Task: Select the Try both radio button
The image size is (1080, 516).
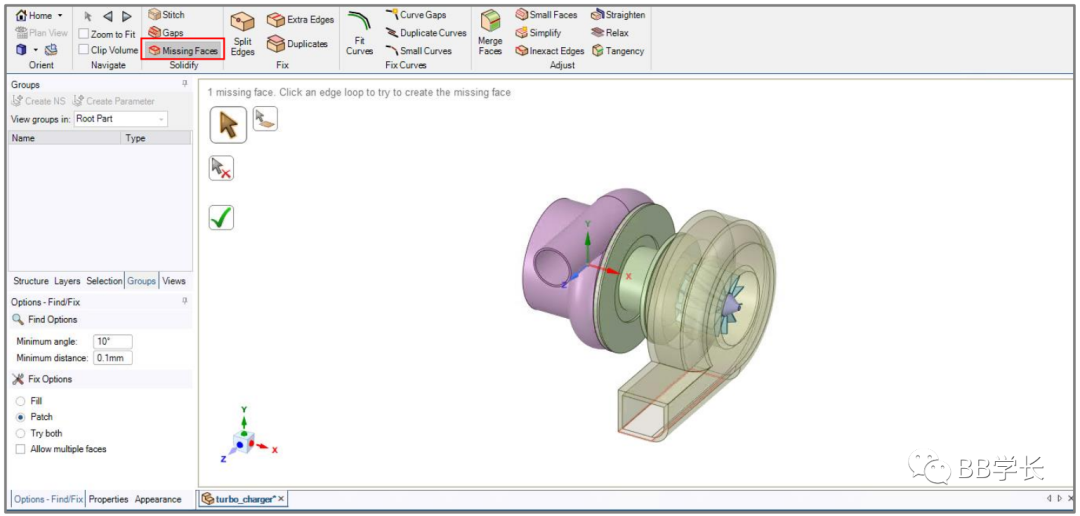Action: [20, 433]
